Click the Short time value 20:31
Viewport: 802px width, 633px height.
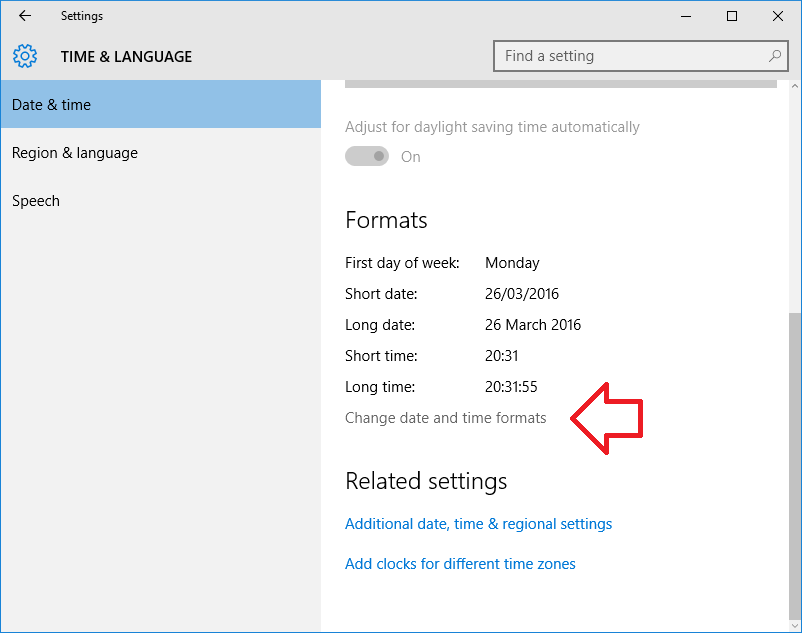pos(501,355)
